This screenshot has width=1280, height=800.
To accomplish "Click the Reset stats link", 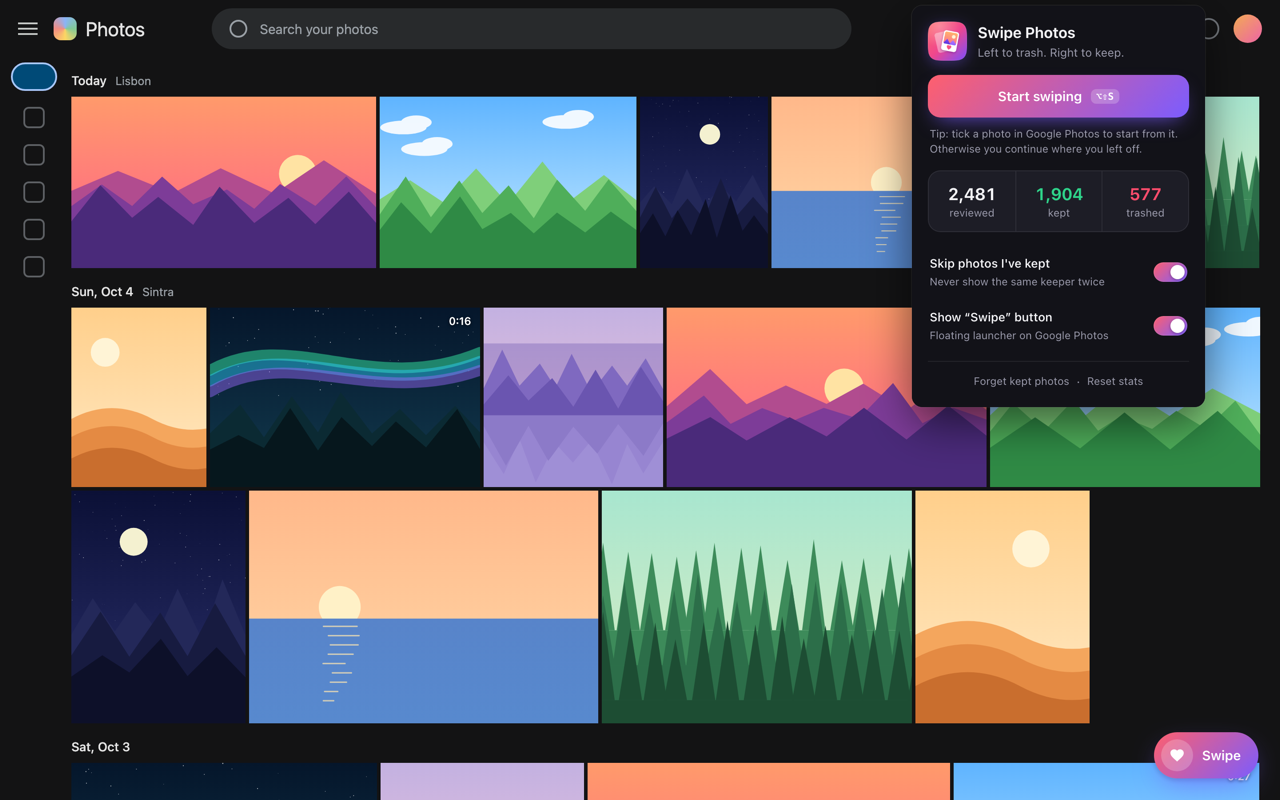I will [1114, 381].
